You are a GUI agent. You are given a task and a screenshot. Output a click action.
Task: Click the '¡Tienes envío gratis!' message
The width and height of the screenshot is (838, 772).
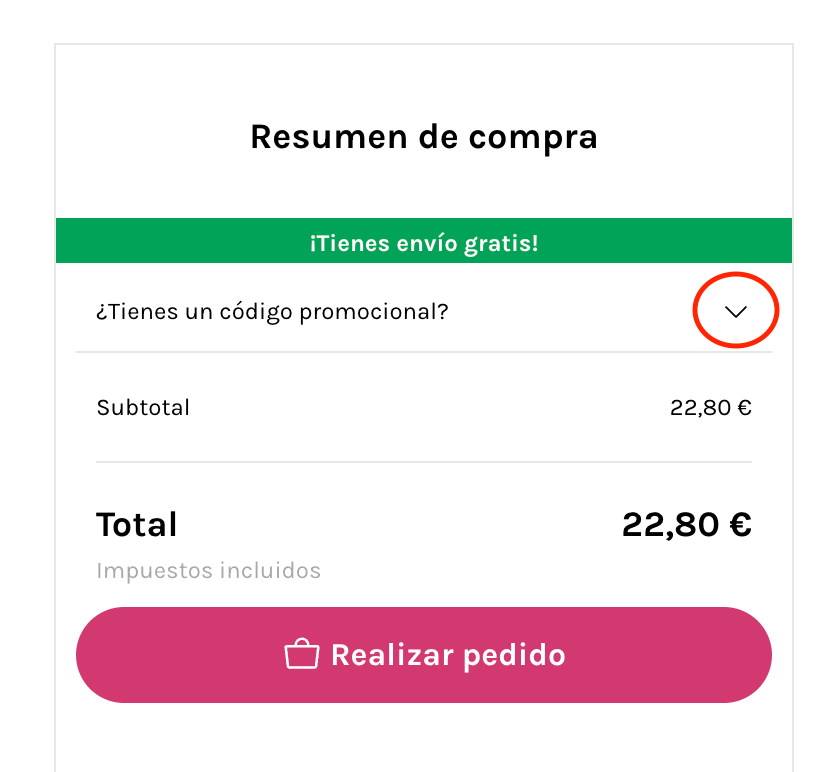tap(423, 242)
